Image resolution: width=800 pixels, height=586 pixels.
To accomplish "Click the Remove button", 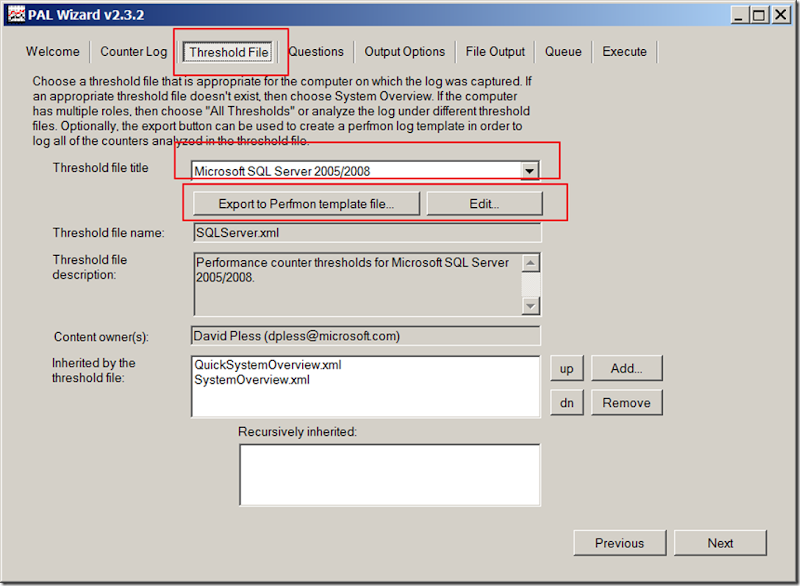I will click(x=627, y=402).
